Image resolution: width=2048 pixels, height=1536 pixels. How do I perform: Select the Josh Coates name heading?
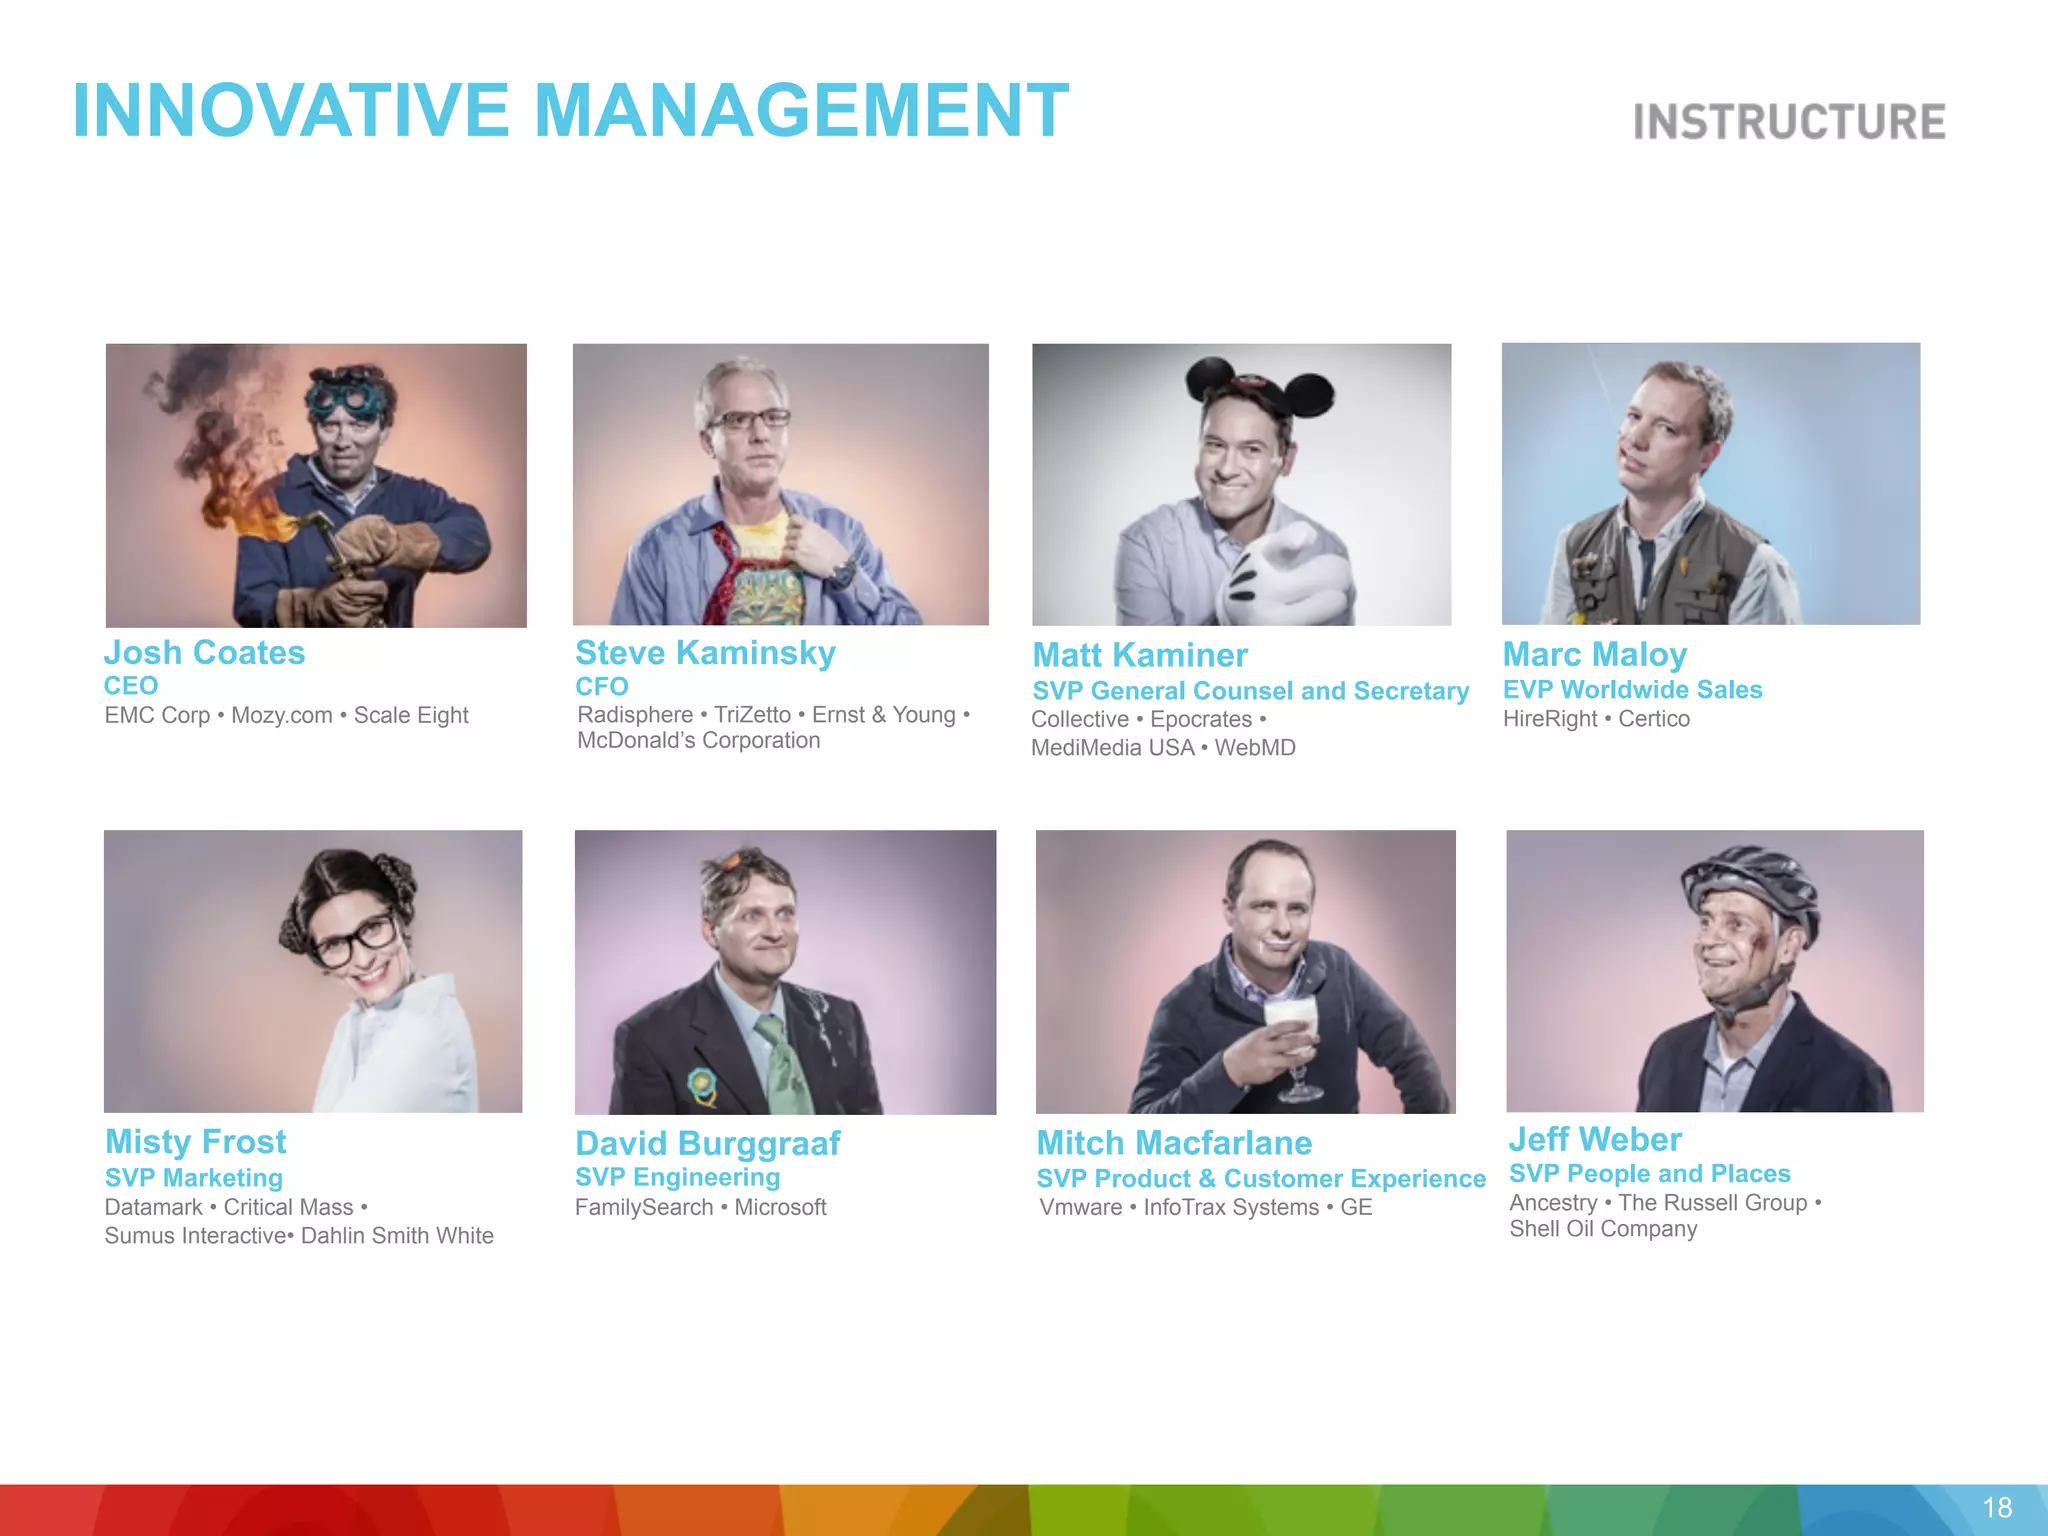[x=204, y=652]
